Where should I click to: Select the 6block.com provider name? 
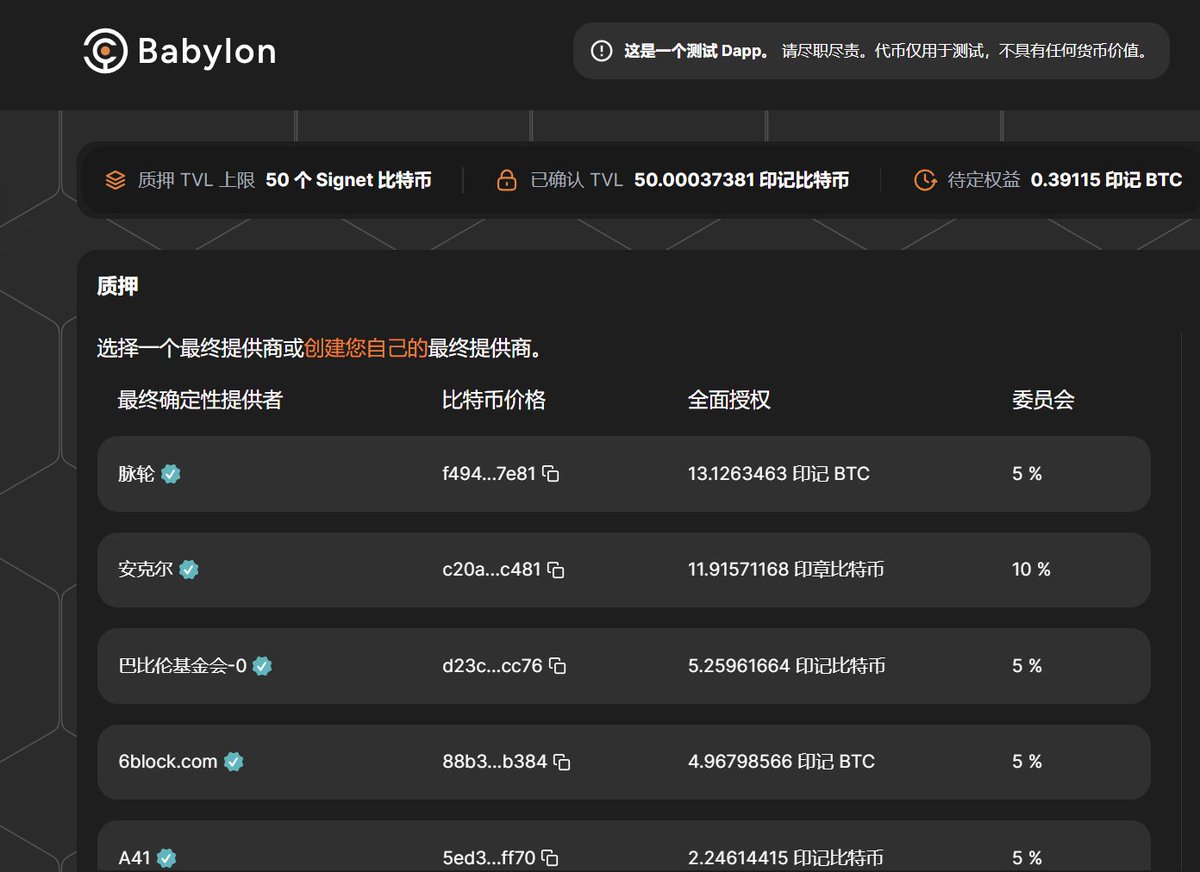pyautogui.click(x=168, y=762)
